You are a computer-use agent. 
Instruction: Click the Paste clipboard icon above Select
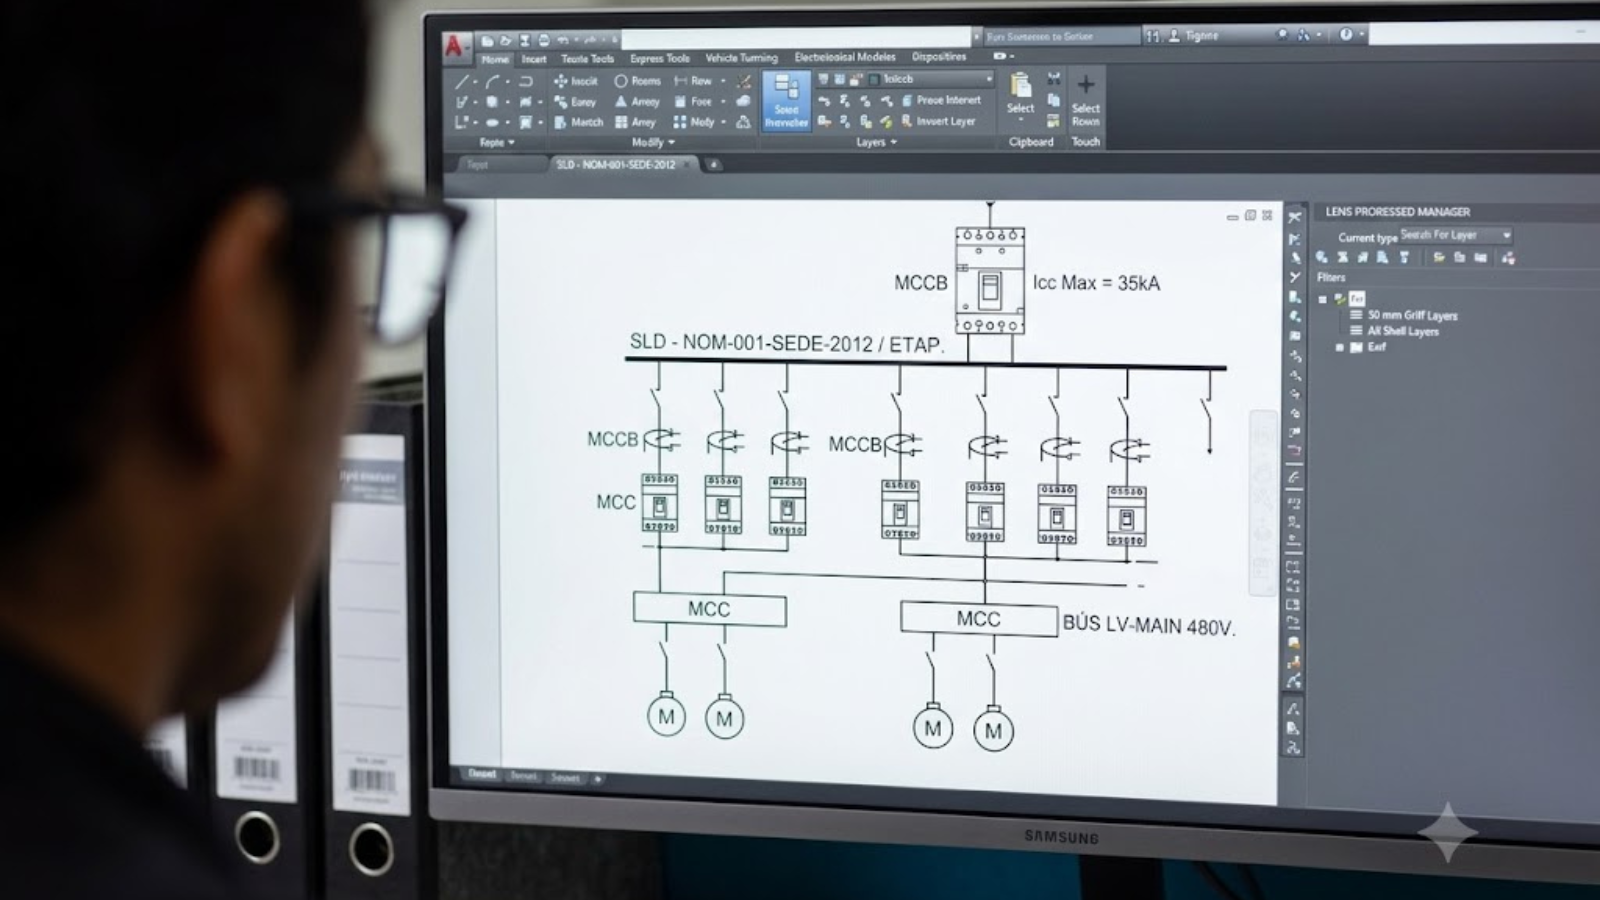tap(1020, 84)
